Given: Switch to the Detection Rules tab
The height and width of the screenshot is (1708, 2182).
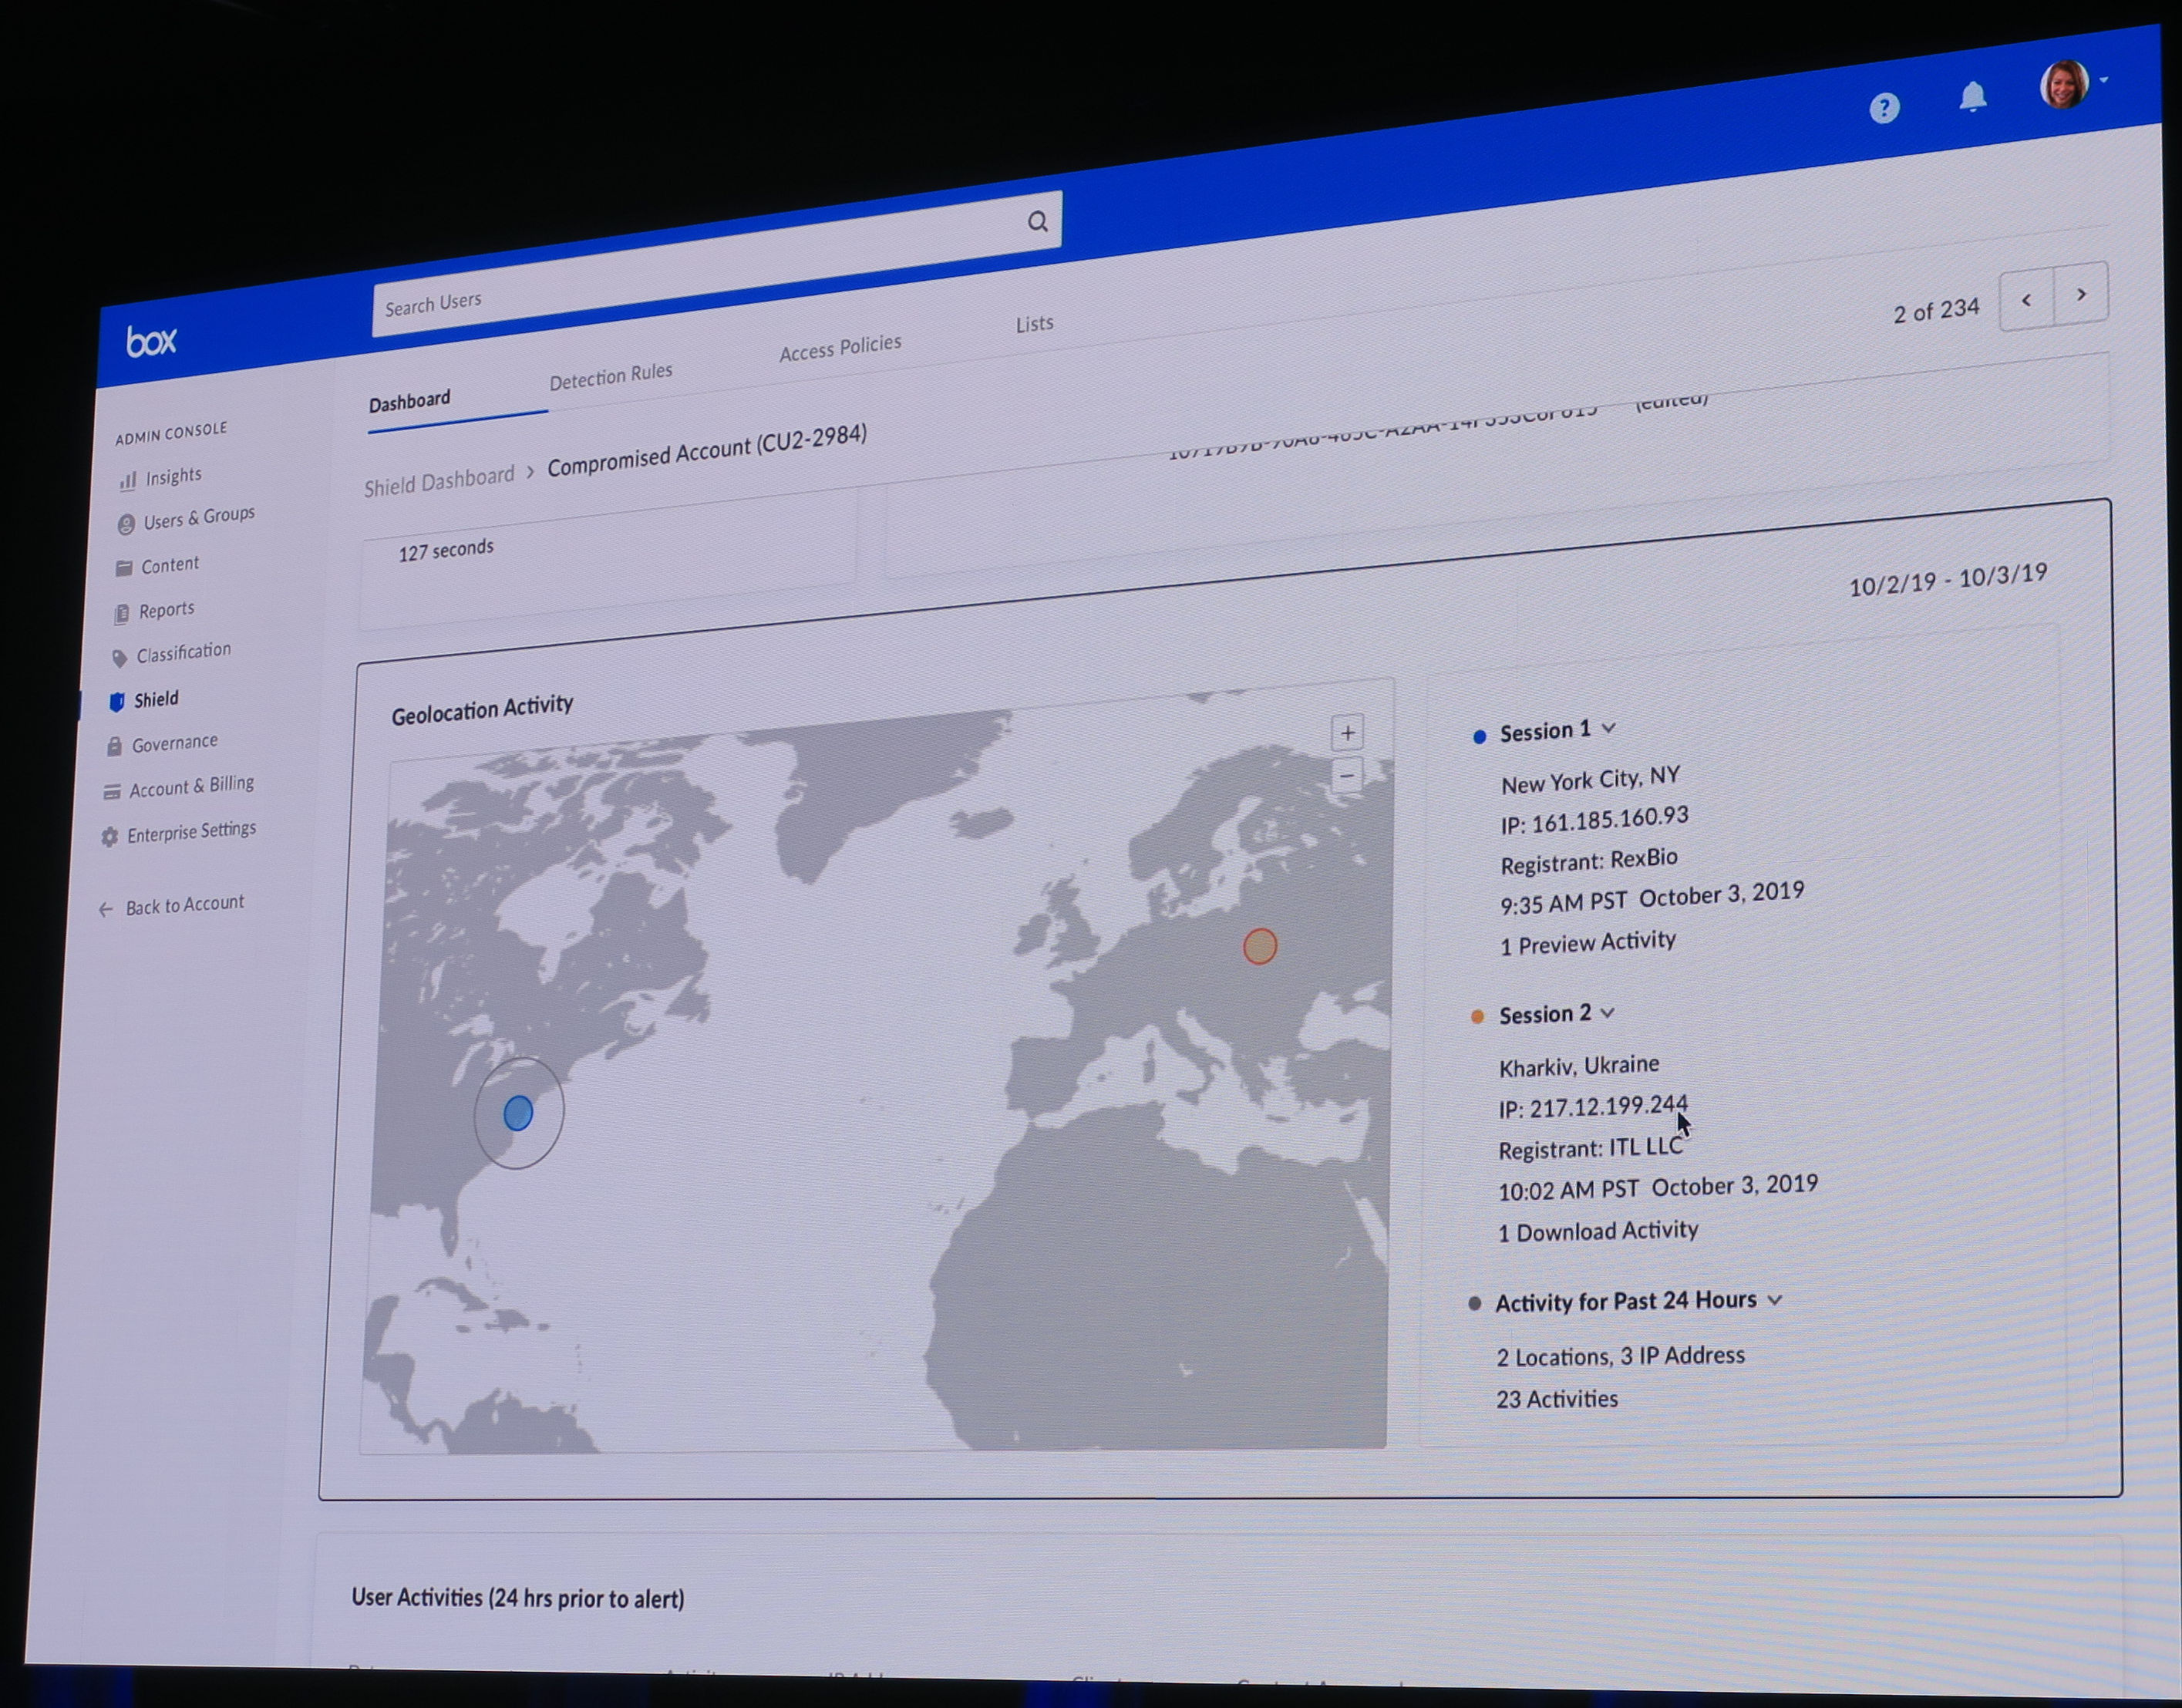Looking at the screenshot, I should (611, 376).
